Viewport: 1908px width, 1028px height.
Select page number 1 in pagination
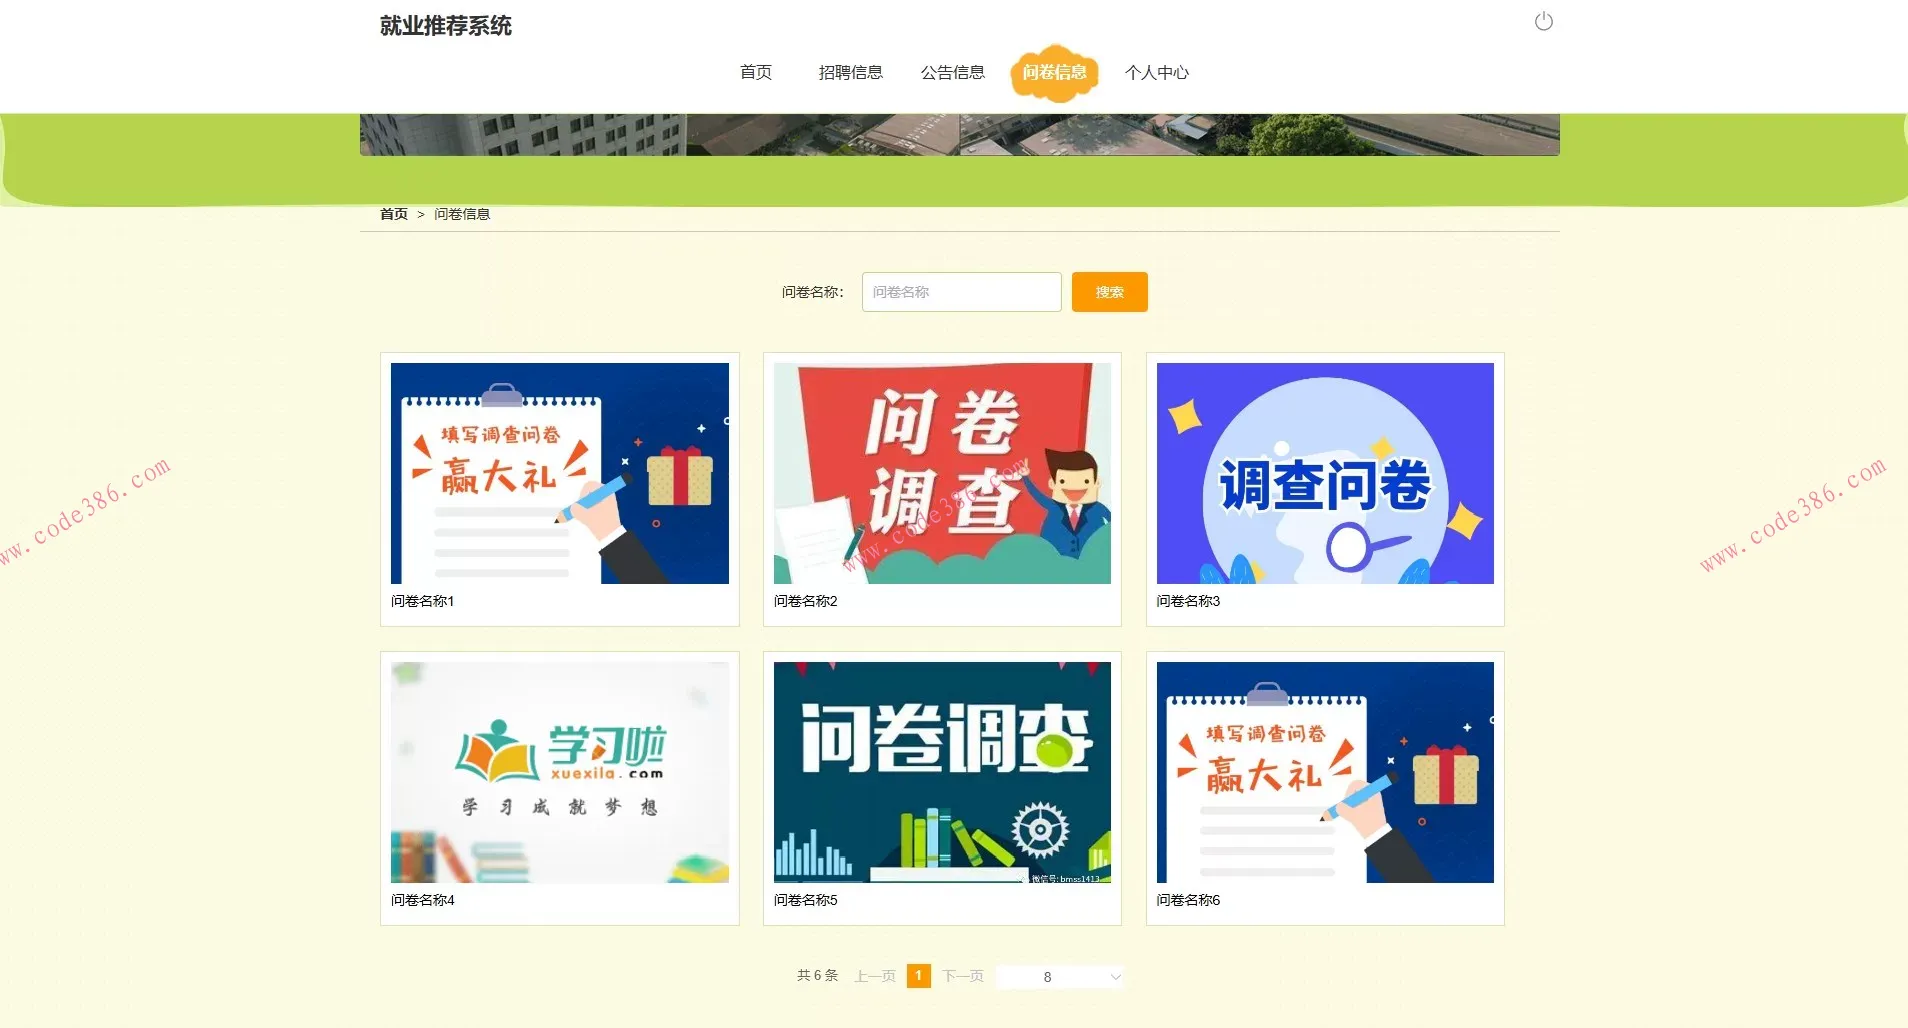tap(918, 975)
